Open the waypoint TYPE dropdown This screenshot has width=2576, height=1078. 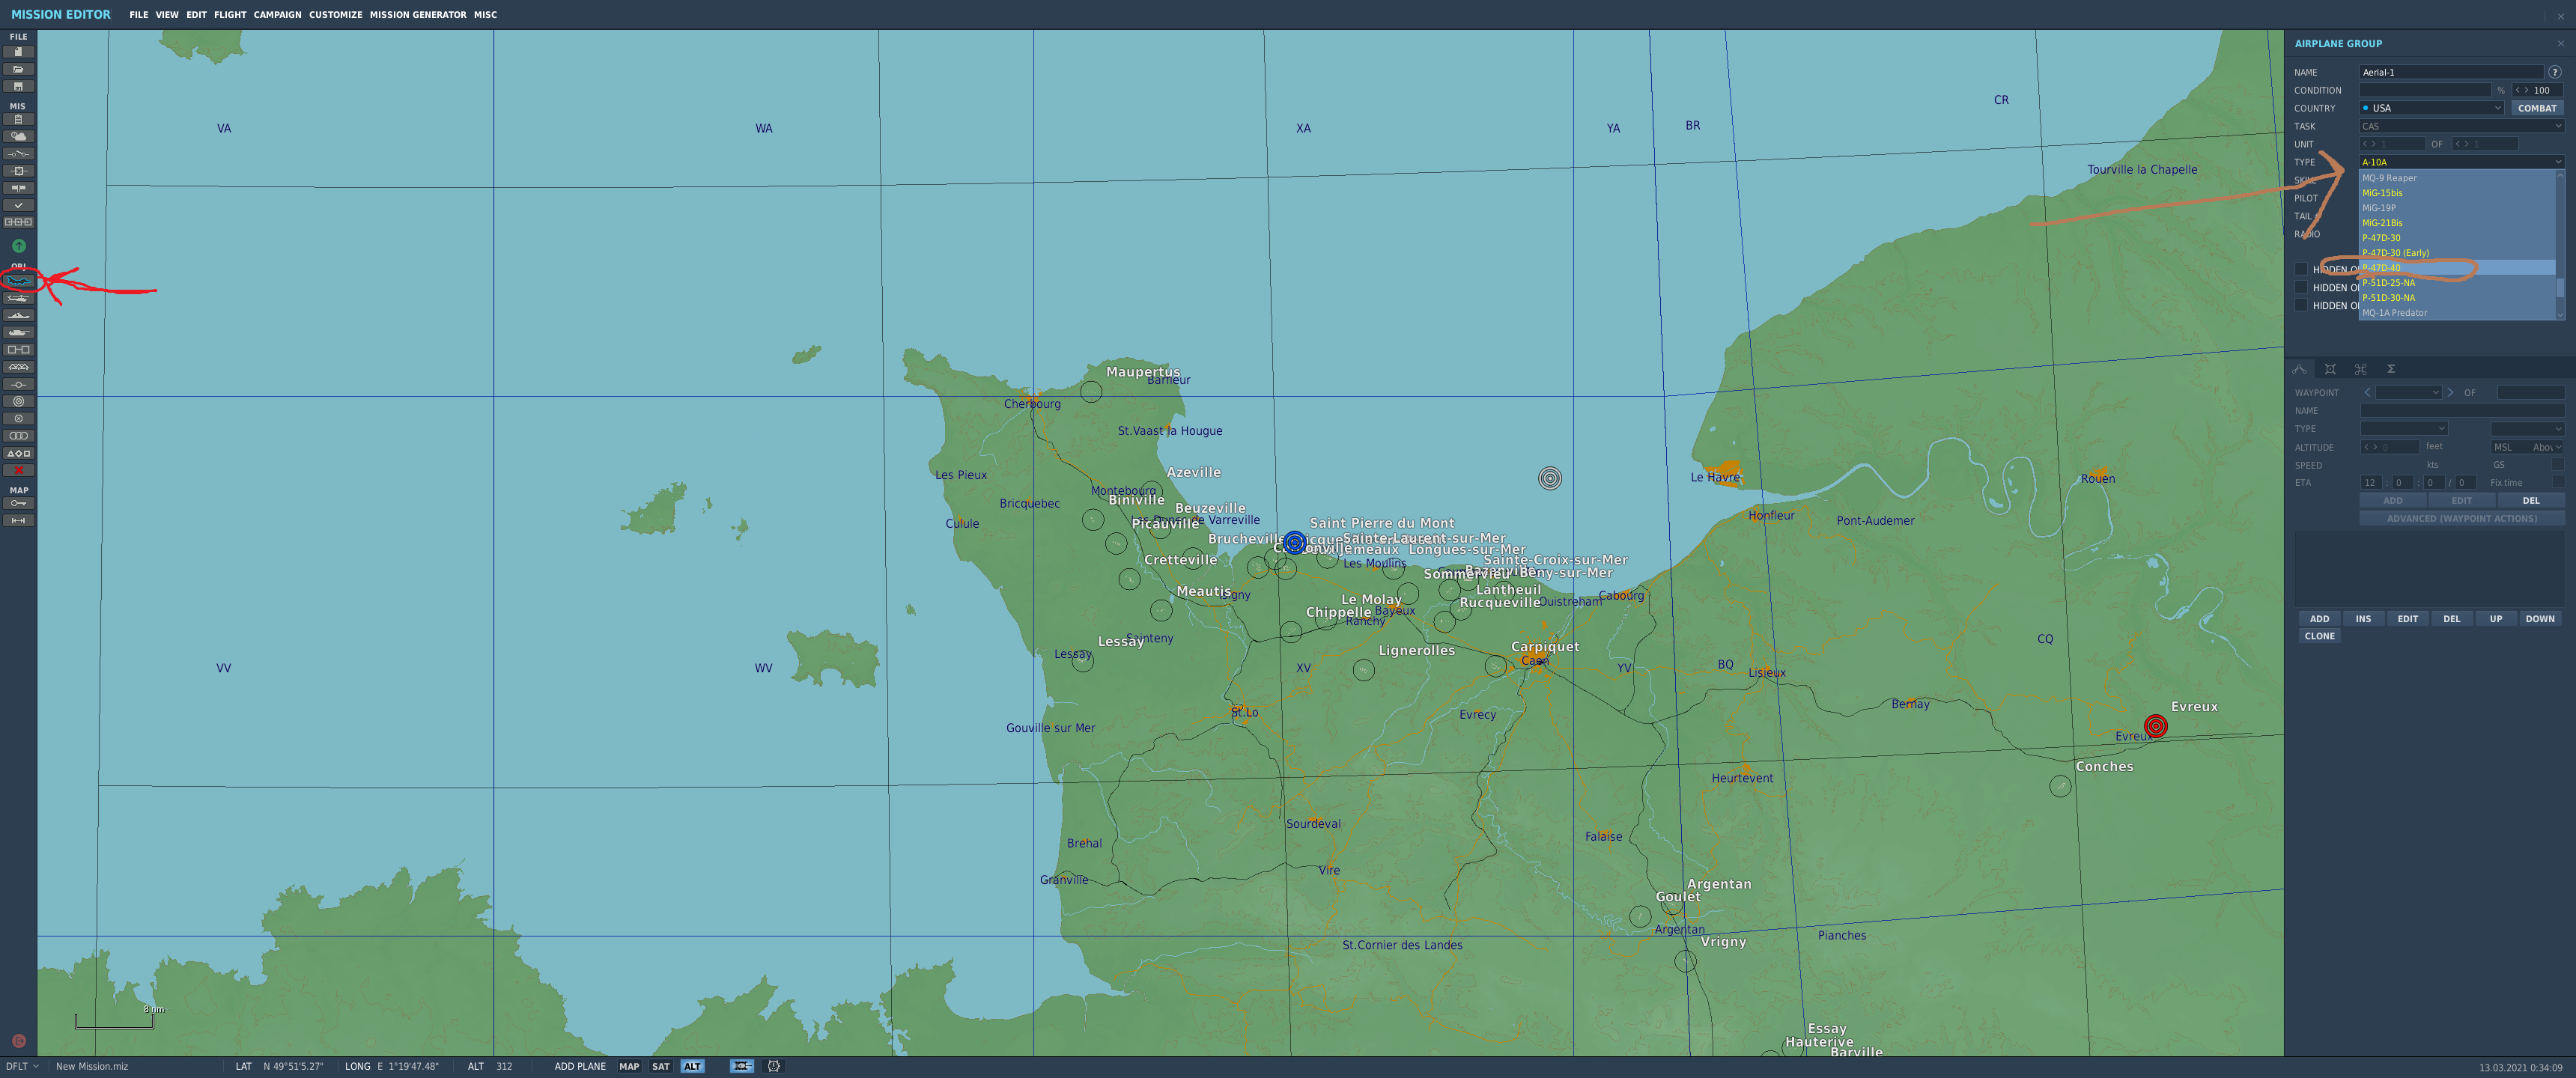tap(2403, 428)
